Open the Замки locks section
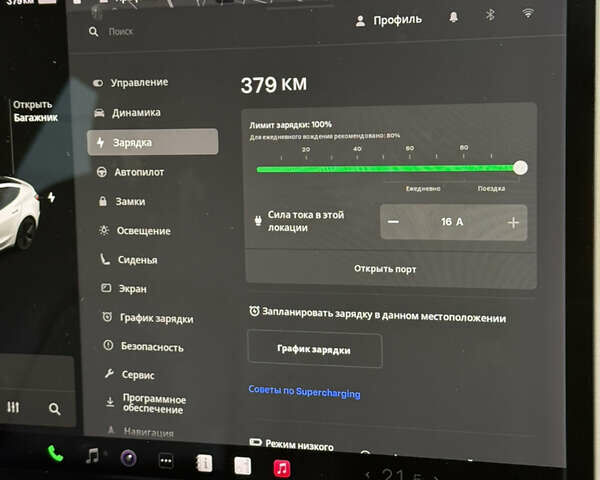 tap(122, 201)
